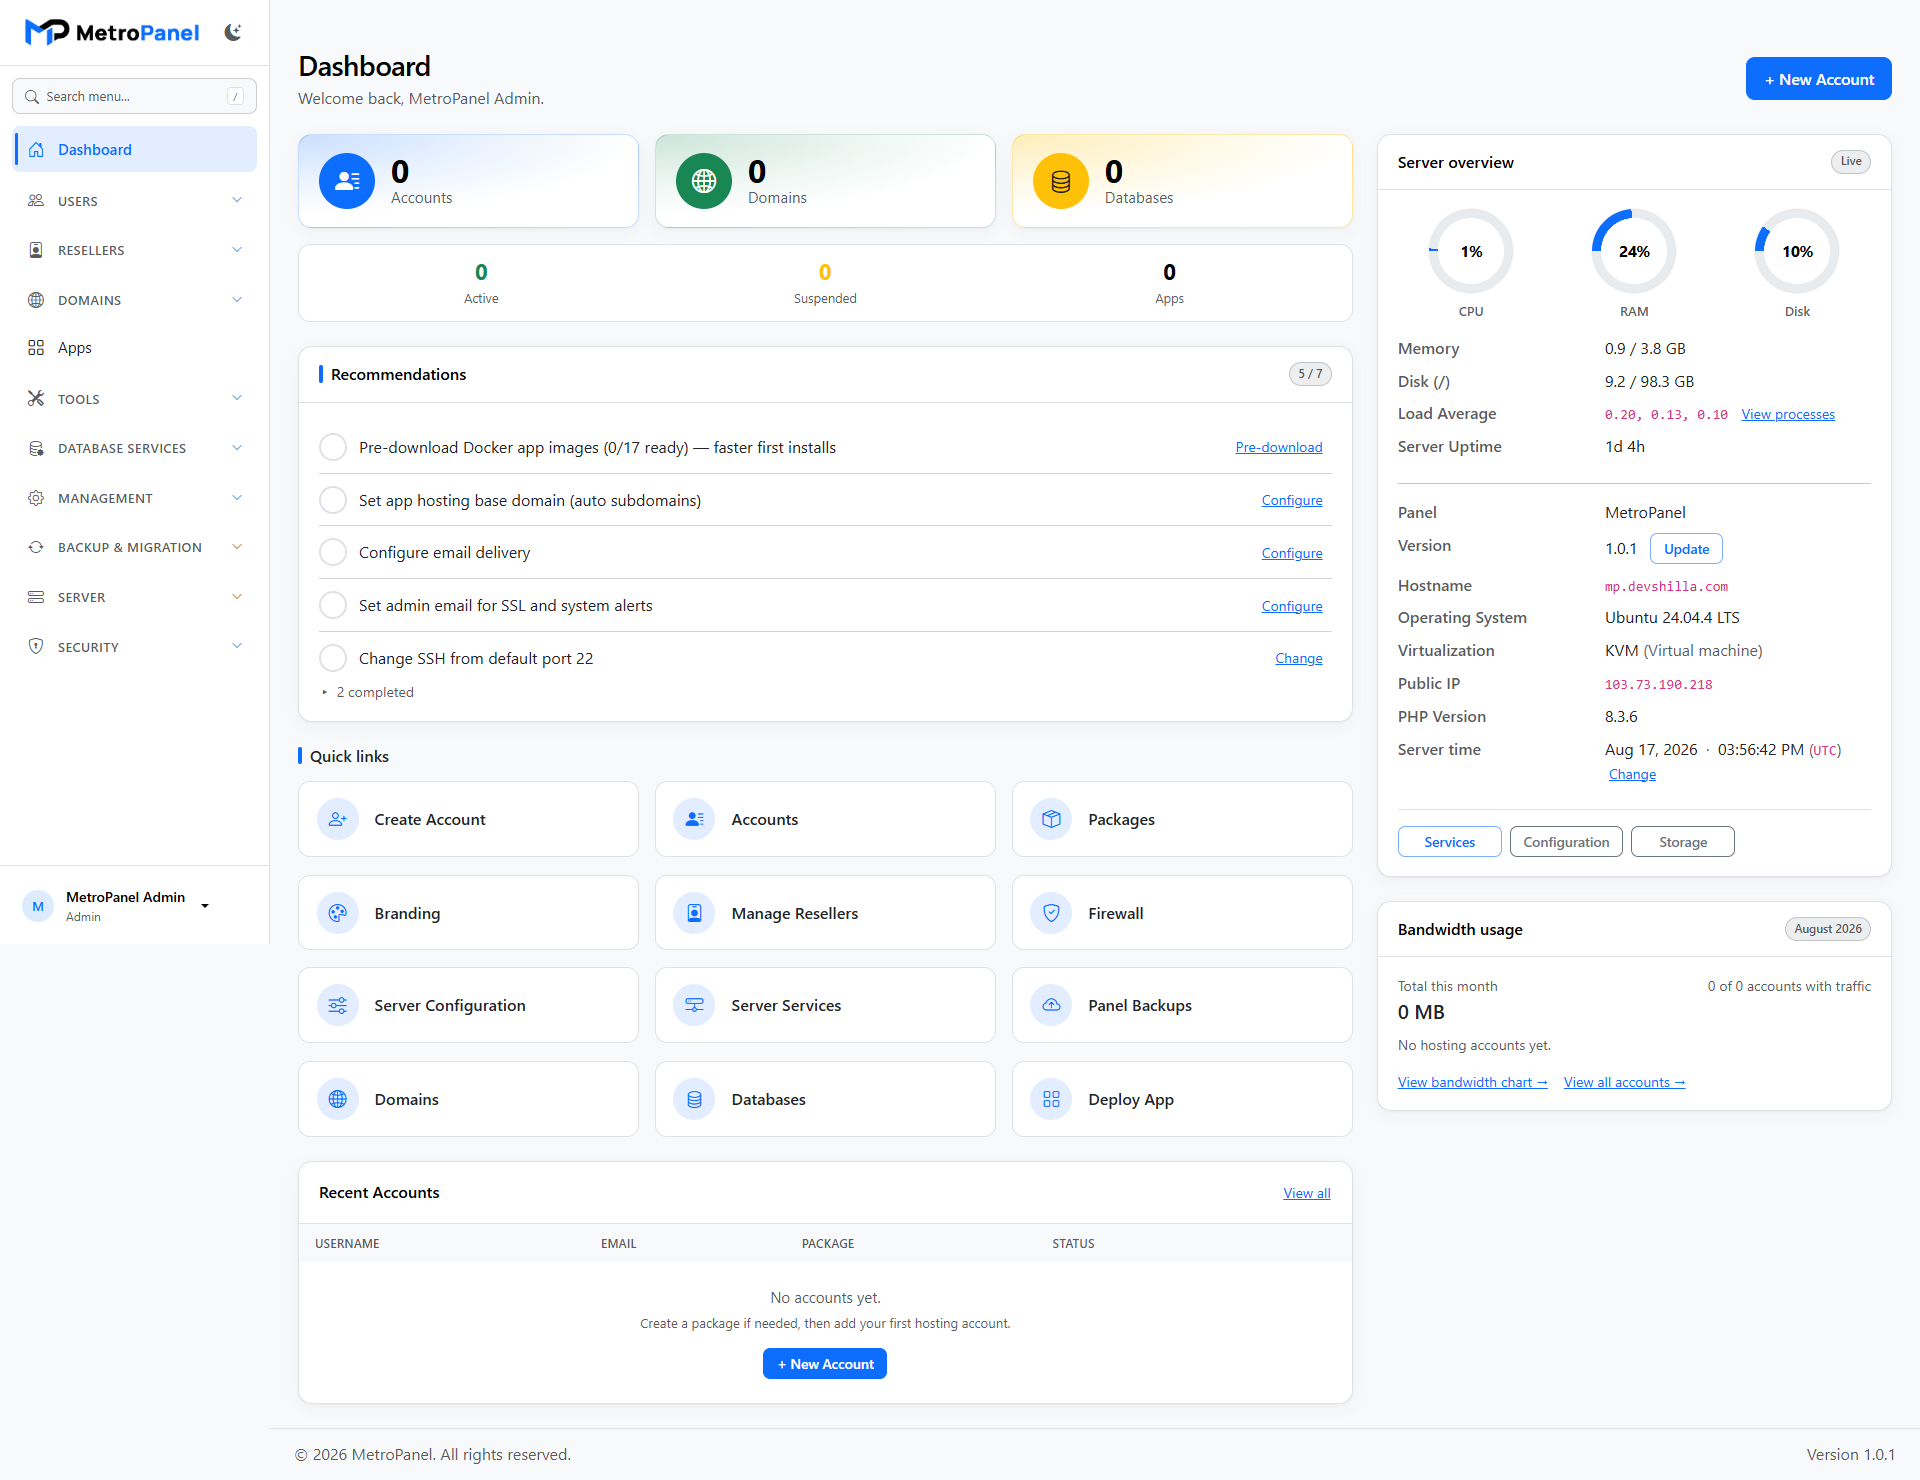
Task: Select the Services tab in Server overview
Action: [1449, 842]
